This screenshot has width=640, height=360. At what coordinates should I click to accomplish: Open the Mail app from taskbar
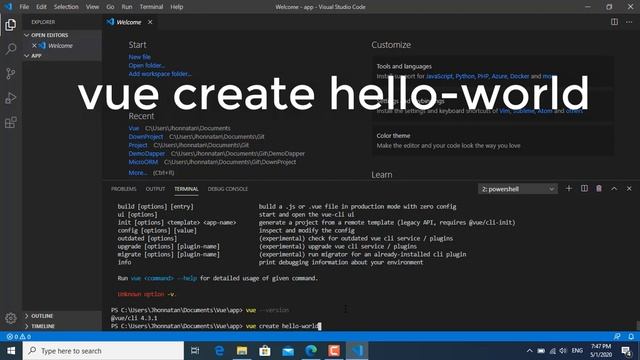click(x=288, y=351)
